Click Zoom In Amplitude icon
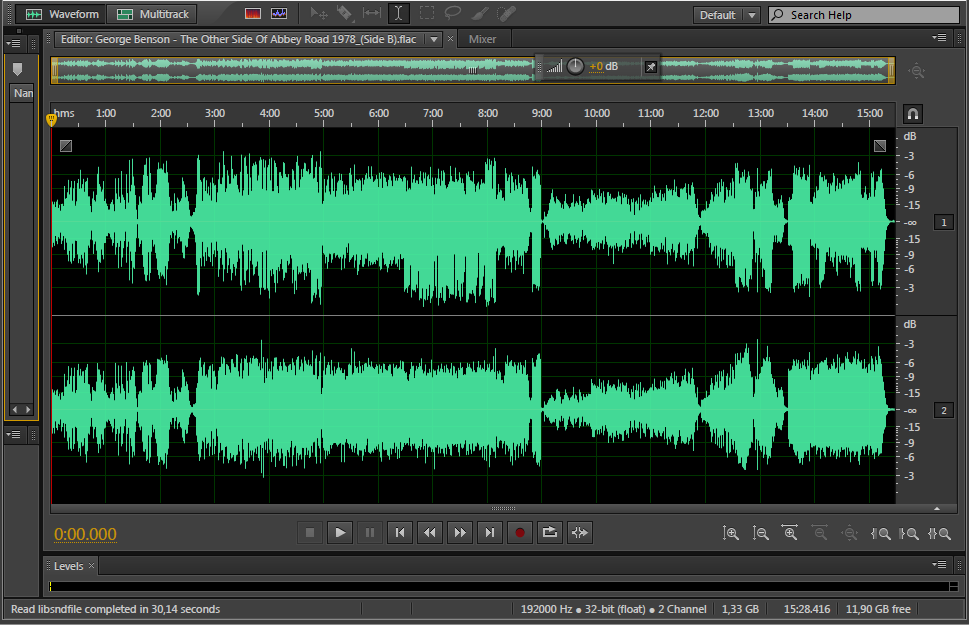 point(730,533)
